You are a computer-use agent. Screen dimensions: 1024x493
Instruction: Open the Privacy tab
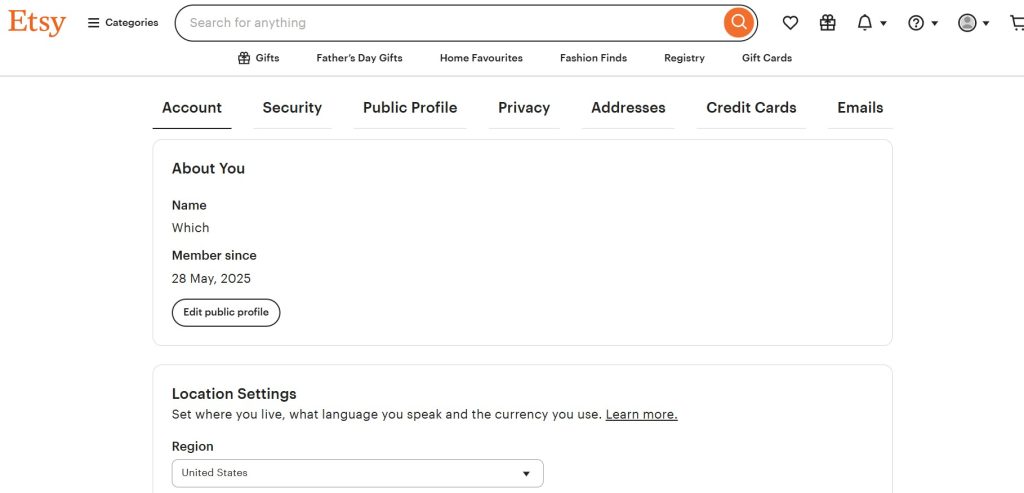(524, 108)
